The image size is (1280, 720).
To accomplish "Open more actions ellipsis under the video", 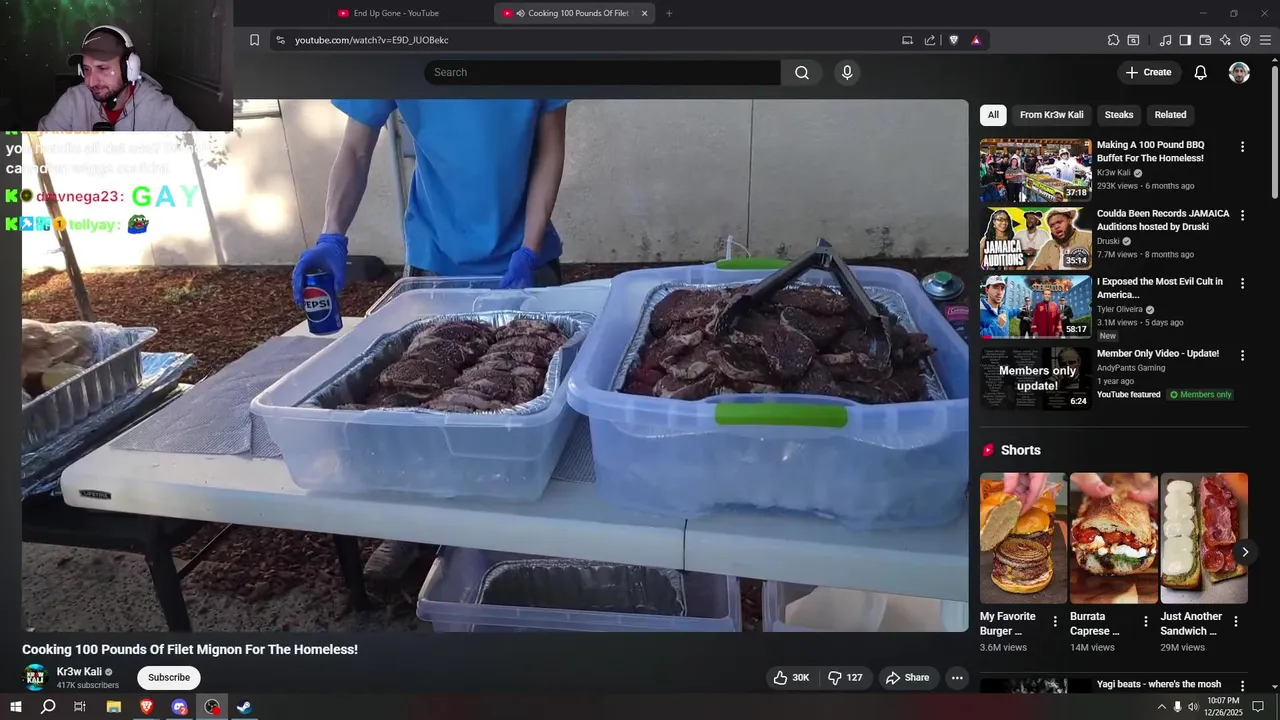I will (x=957, y=678).
